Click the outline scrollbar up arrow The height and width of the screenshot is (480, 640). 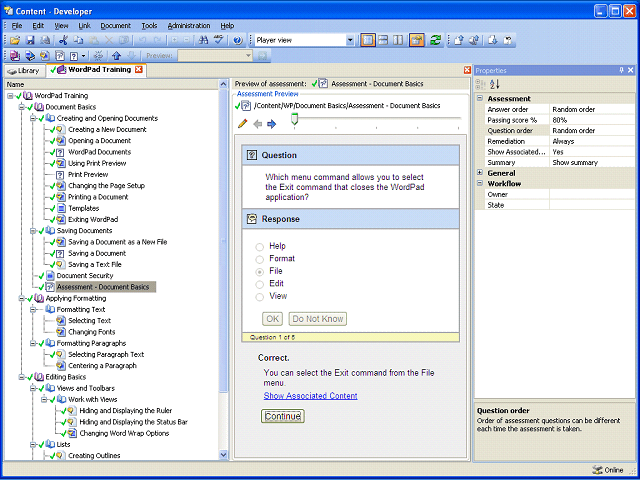(x=223, y=84)
